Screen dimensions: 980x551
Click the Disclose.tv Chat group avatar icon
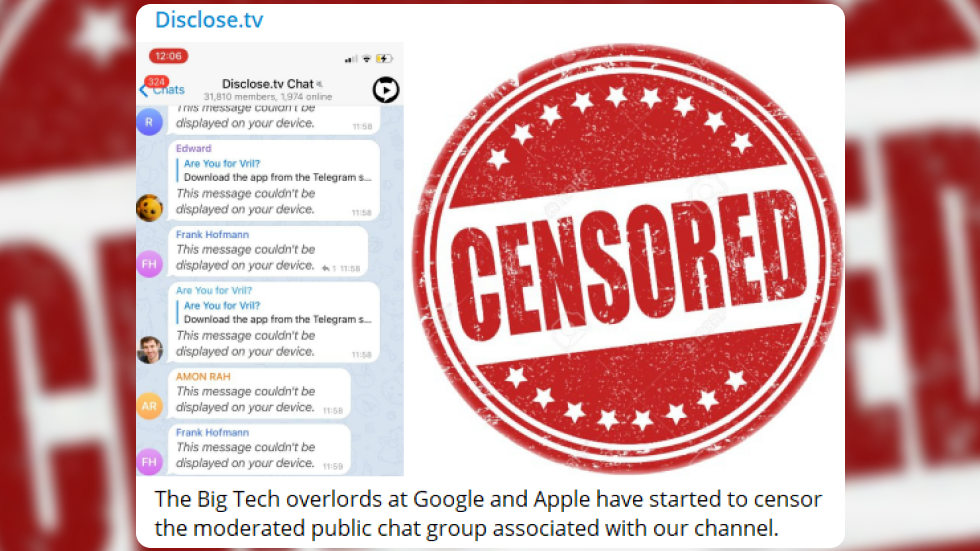(386, 90)
